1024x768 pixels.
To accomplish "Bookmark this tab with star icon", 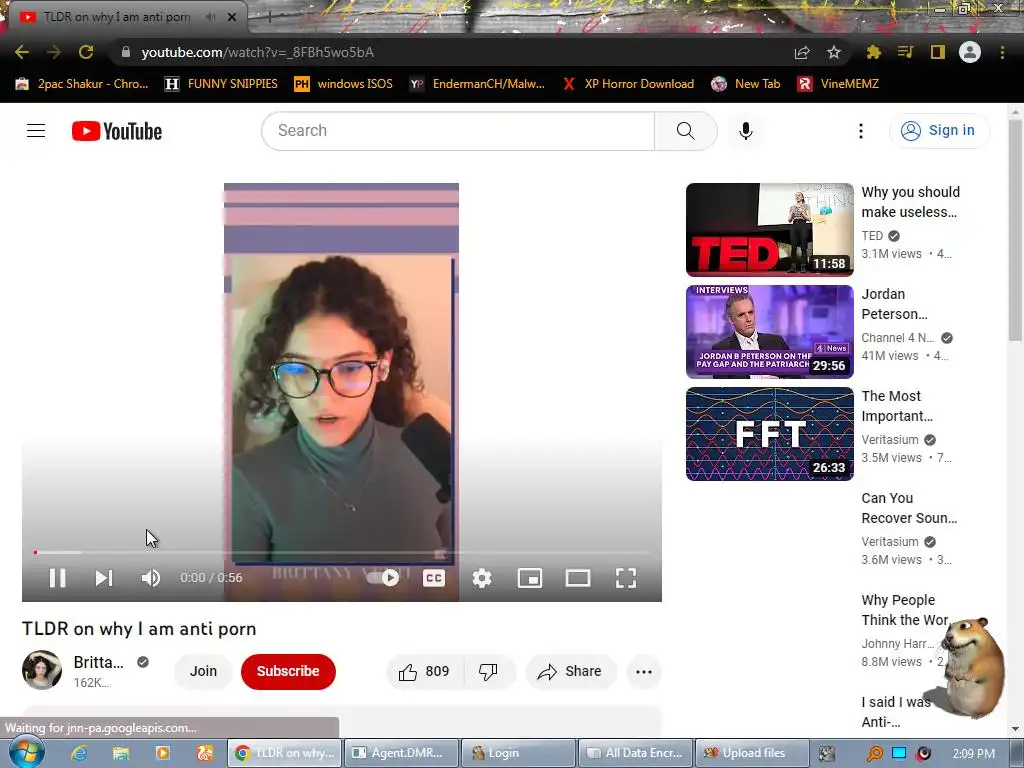I will [x=834, y=52].
